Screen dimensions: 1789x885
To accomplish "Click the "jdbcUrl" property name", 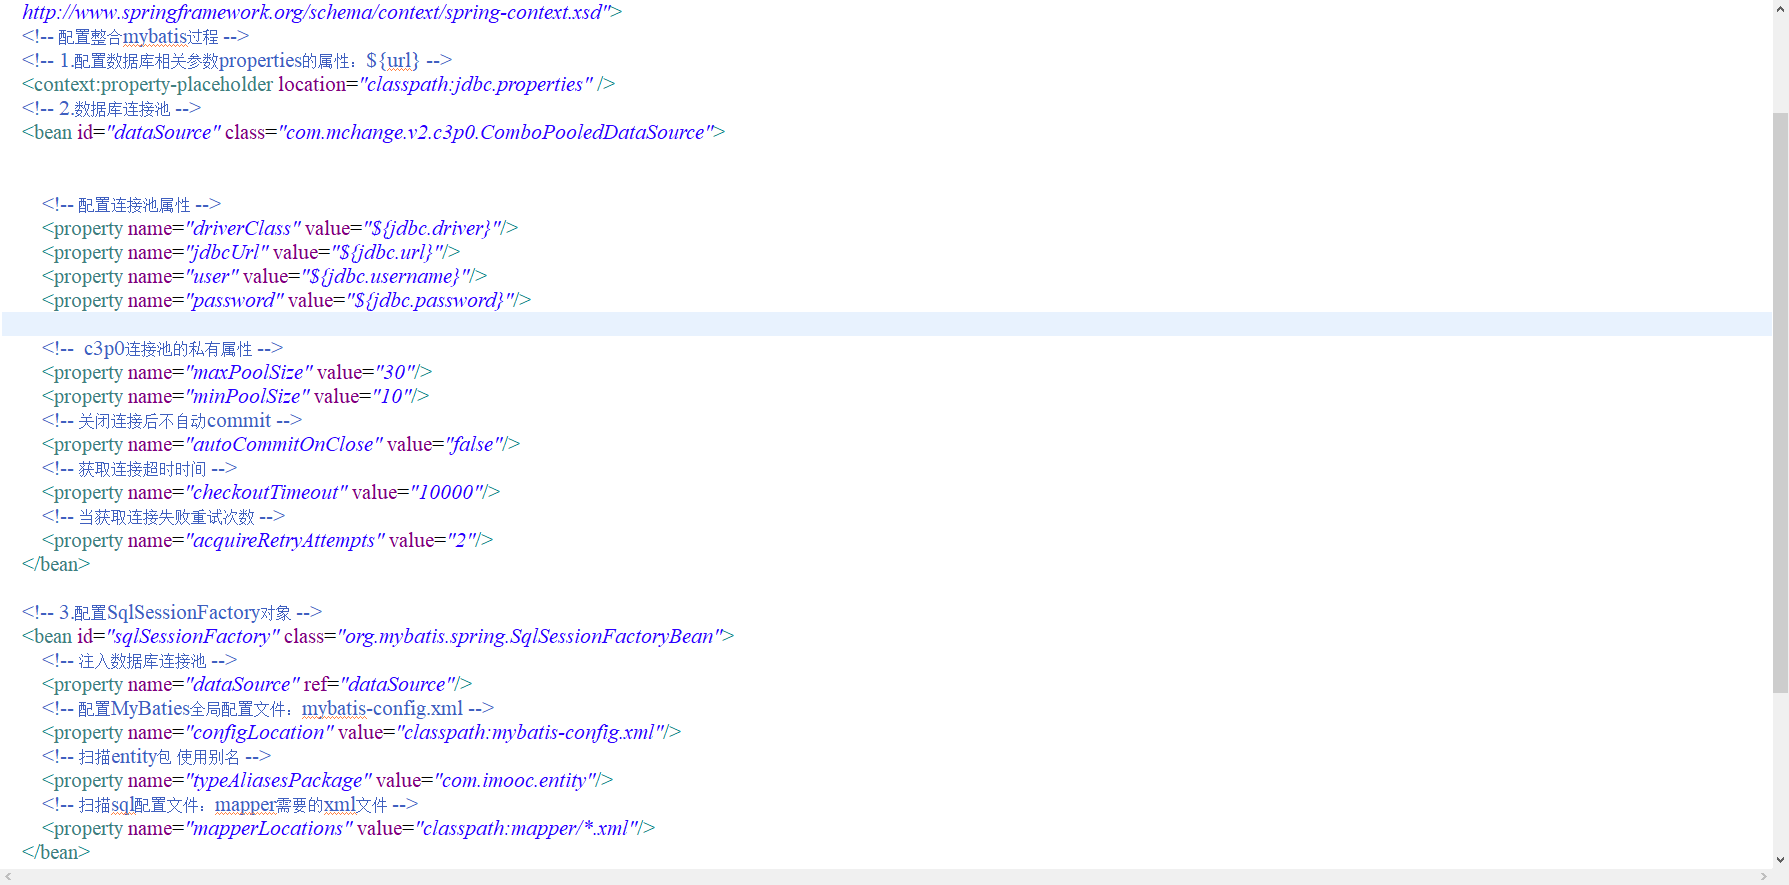I will tap(227, 253).
